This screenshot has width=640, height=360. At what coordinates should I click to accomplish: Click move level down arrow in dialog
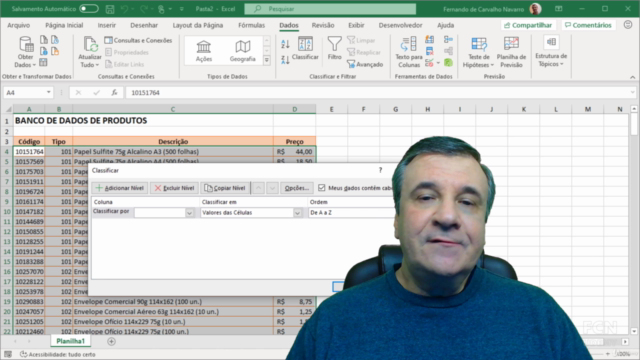(272, 188)
